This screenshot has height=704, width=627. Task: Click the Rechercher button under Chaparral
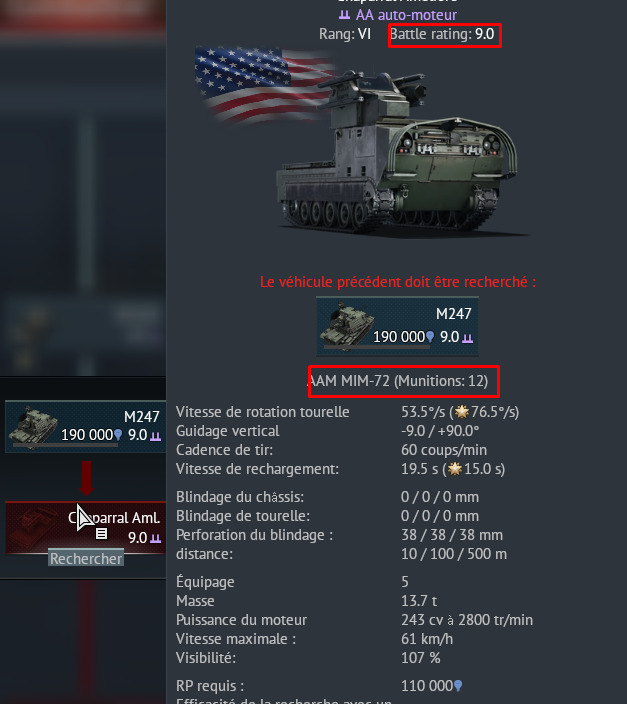point(86,559)
